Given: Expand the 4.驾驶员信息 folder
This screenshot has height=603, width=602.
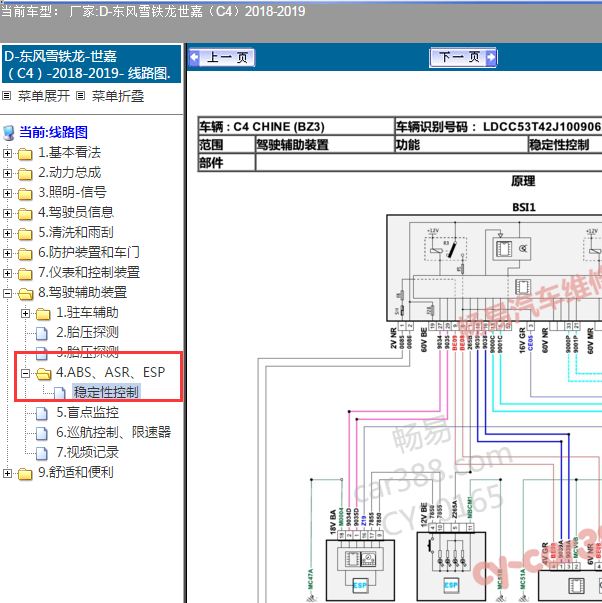Looking at the screenshot, I should pyautogui.click(x=7, y=213).
